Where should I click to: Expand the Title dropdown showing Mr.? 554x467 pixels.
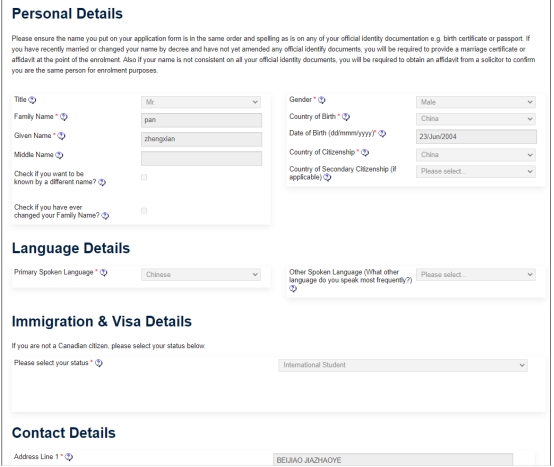coord(201,102)
